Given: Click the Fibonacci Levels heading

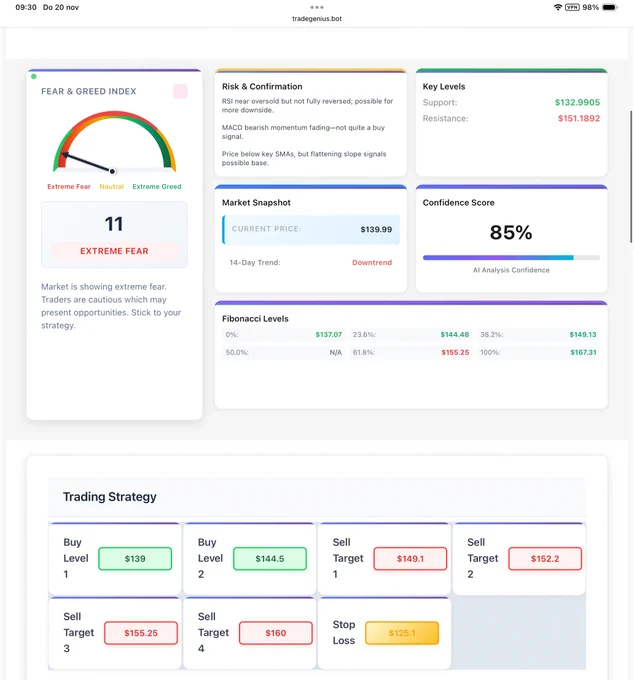Looking at the screenshot, I should [255, 319].
